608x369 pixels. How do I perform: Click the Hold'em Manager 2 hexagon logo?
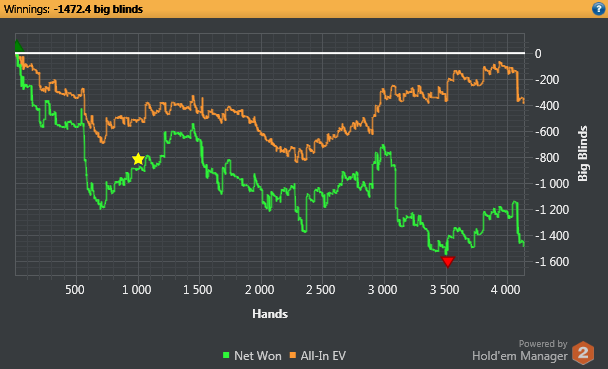click(x=583, y=353)
